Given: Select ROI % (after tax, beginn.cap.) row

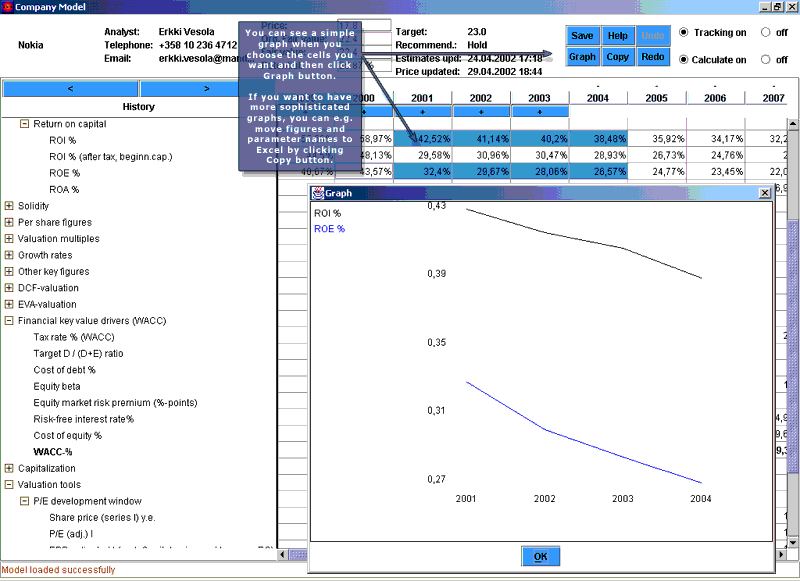Looking at the screenshot, I should tap(111, 157).
